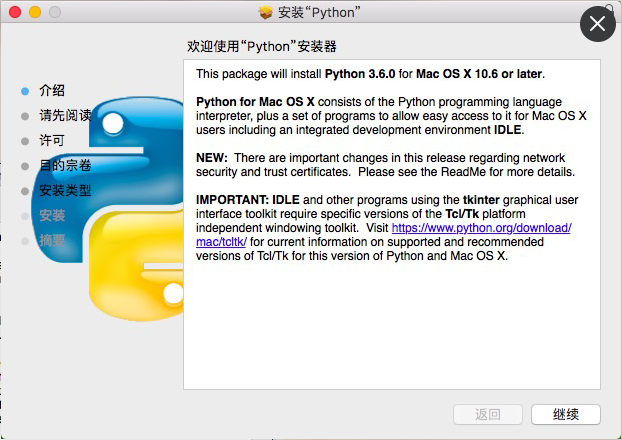Close the overlay with the dark X button
The width and height of the screenshot is (622, 440).
(597, 24)
